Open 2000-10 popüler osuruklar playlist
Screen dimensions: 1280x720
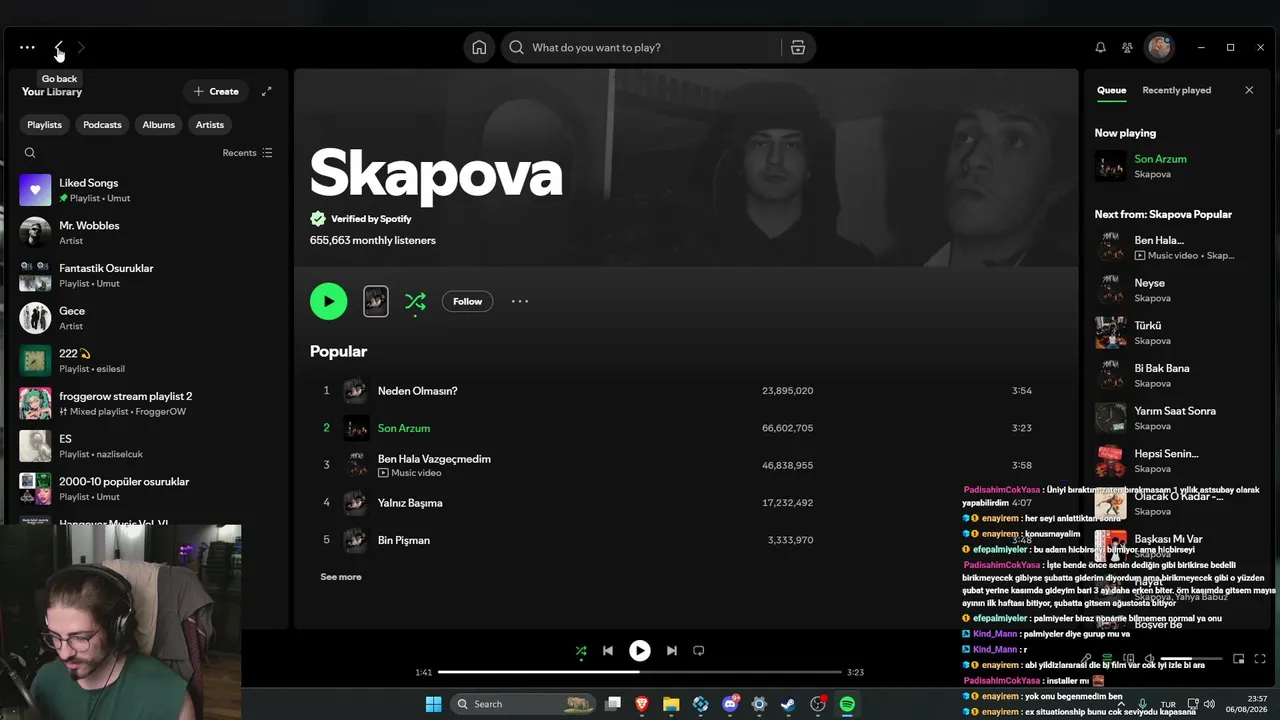point(146,488)
